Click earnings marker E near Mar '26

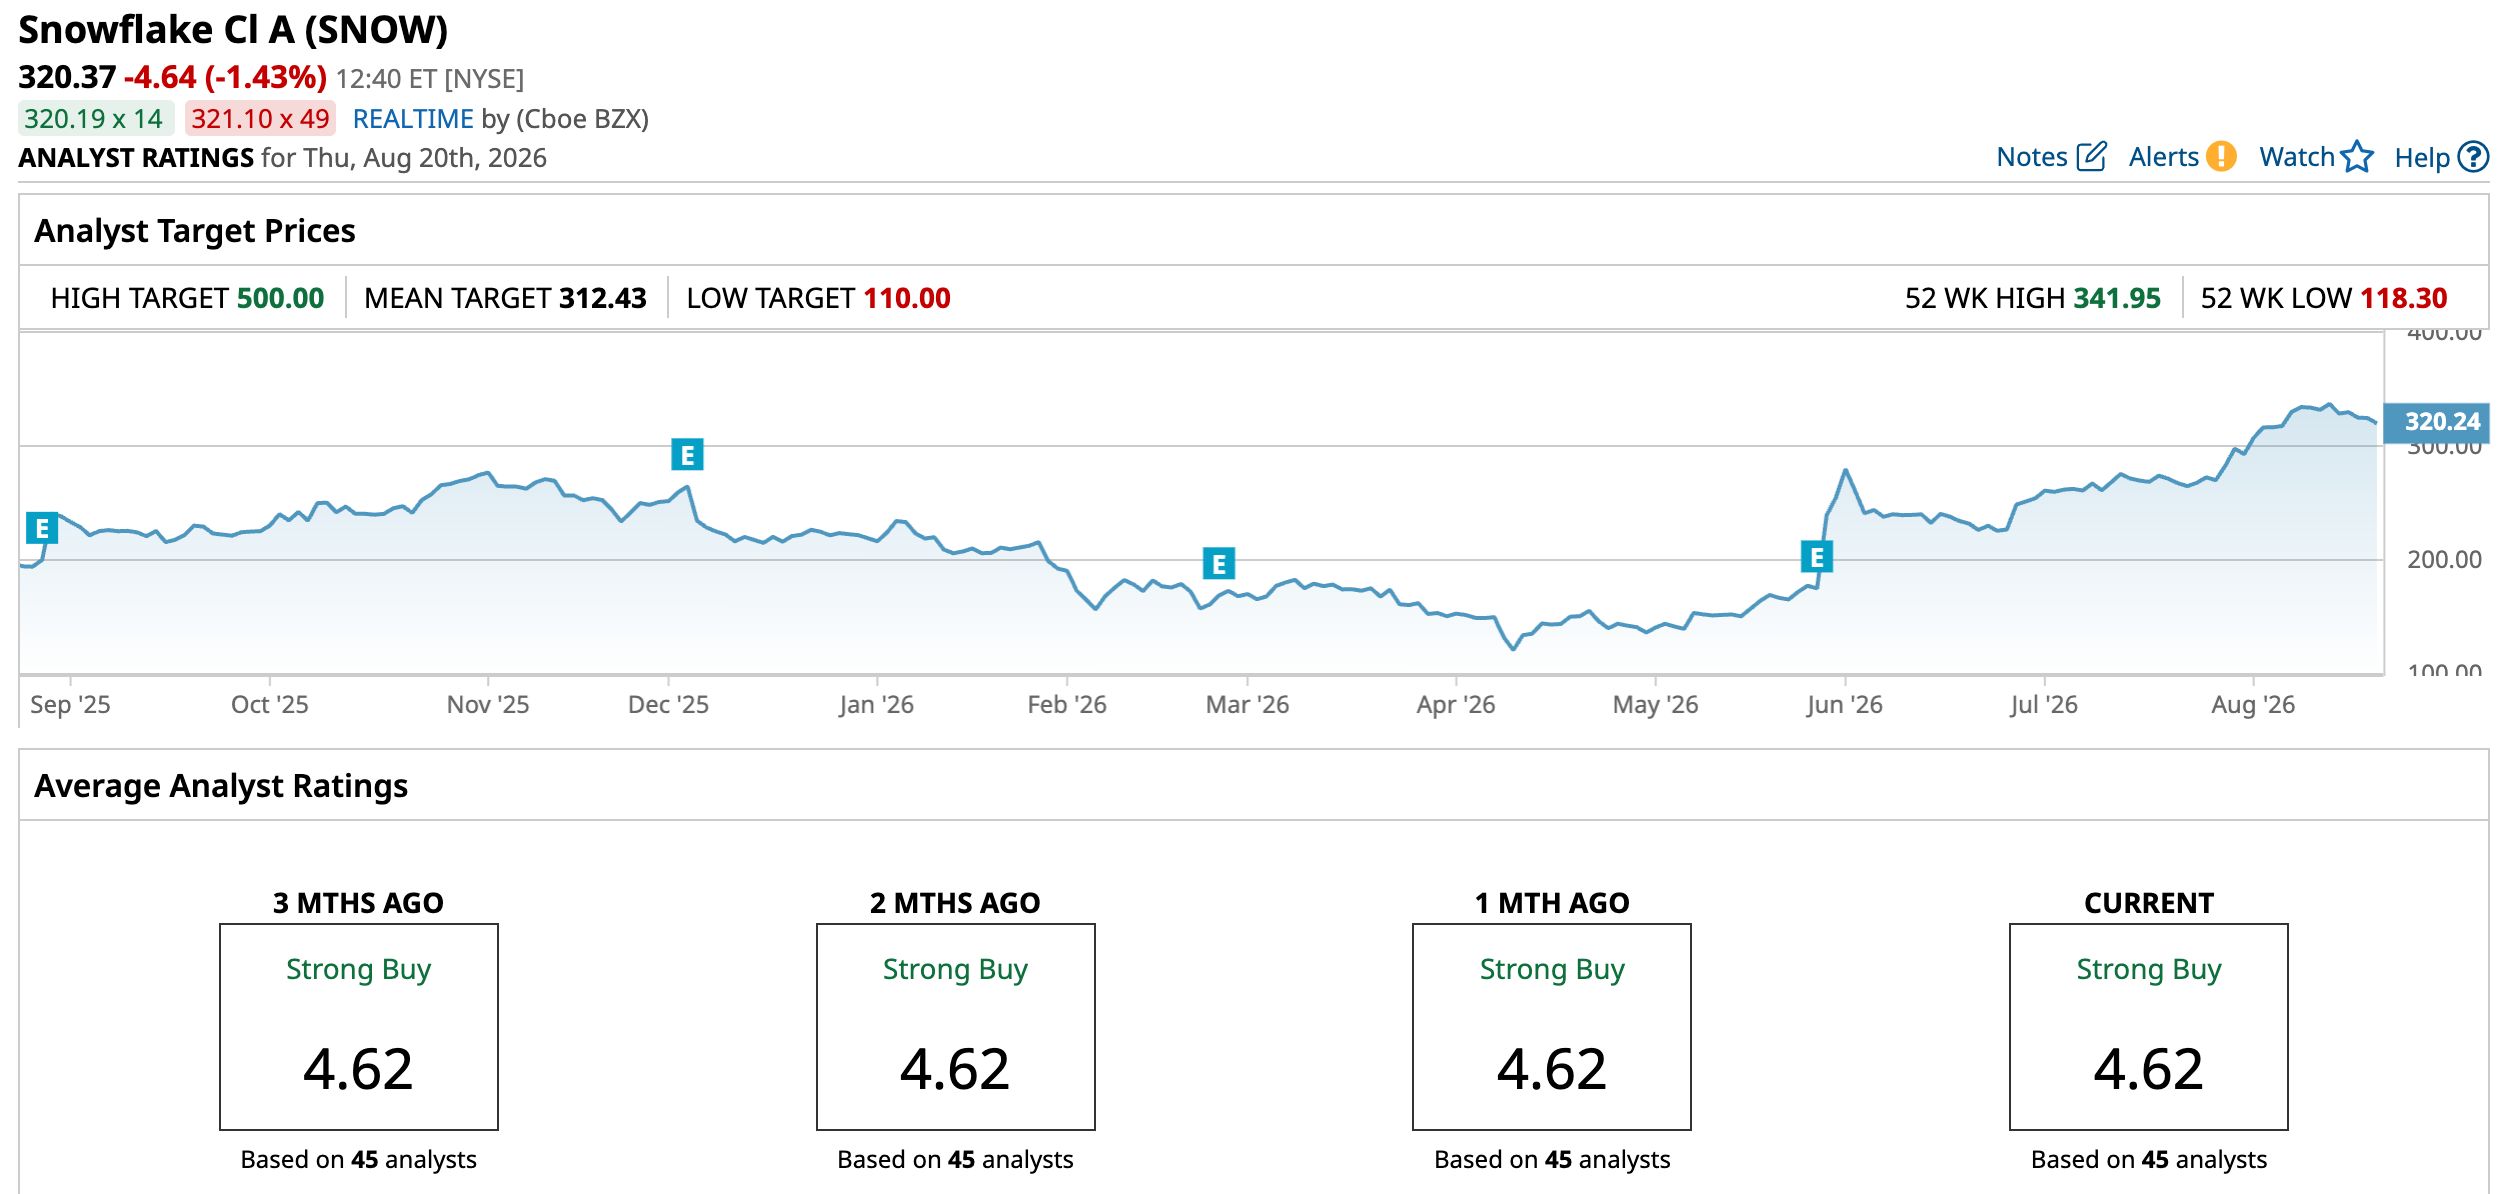click(x=1218, y=564)
